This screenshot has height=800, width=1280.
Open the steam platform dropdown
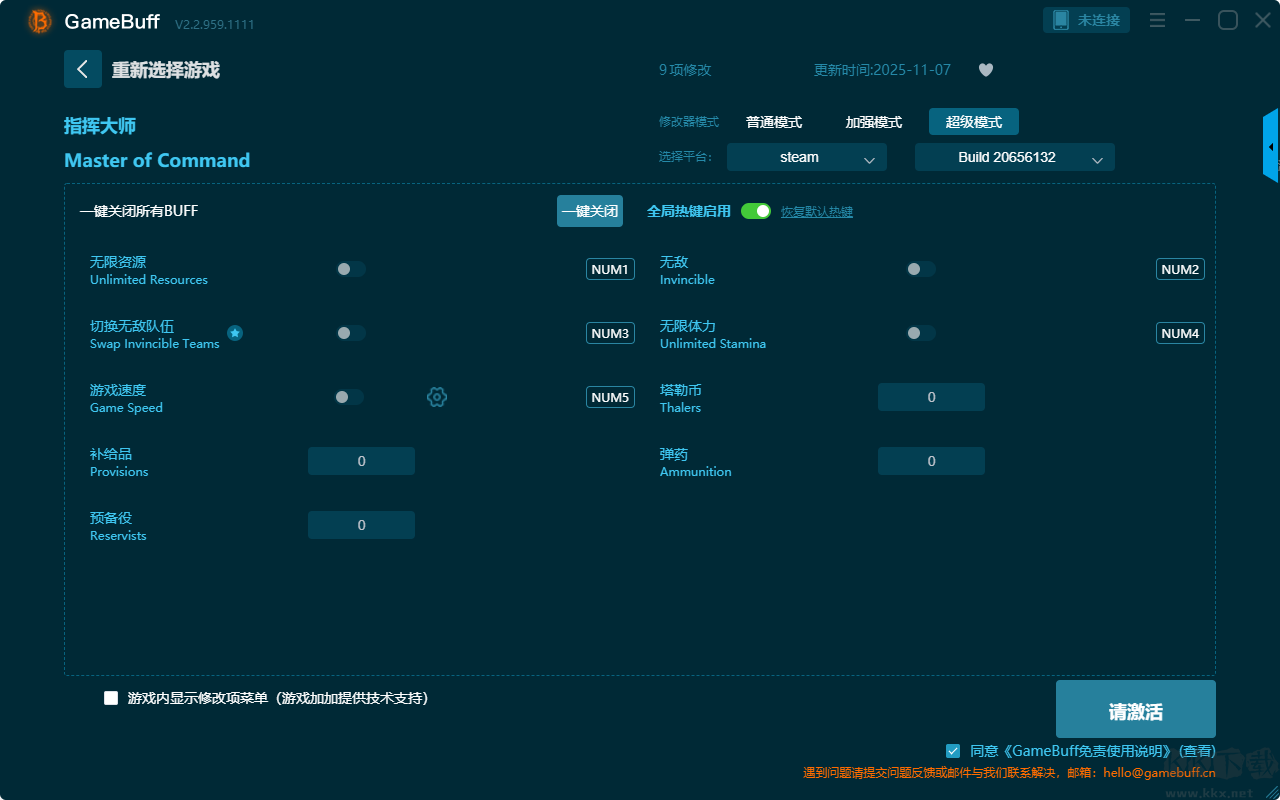coord(806,157)
